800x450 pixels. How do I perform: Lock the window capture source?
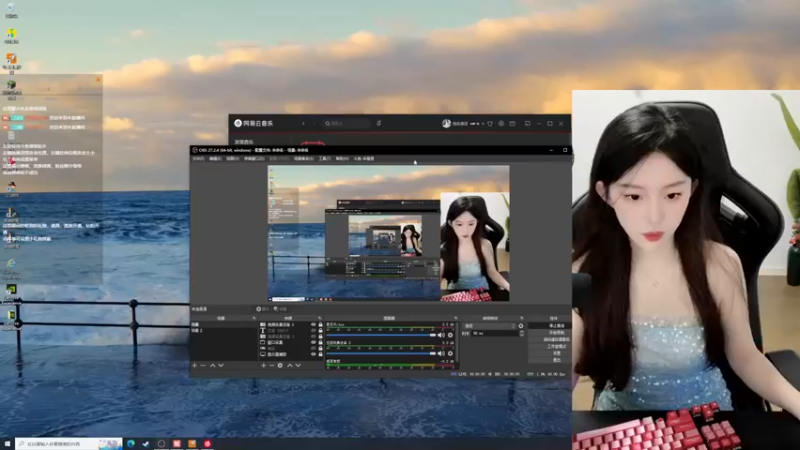tap(320, 342)
